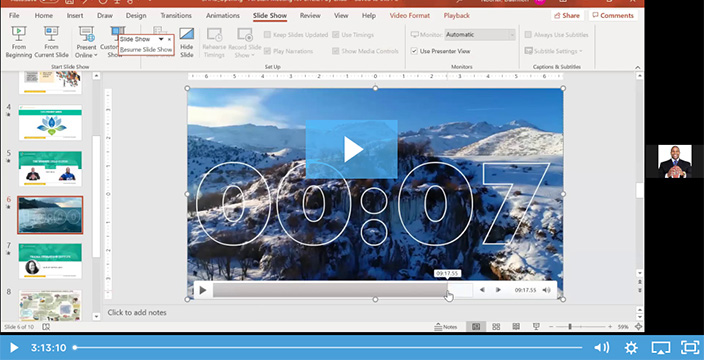Open the File tab
Image resolution: width=704 pixels, height=360 pixels.
14,15
